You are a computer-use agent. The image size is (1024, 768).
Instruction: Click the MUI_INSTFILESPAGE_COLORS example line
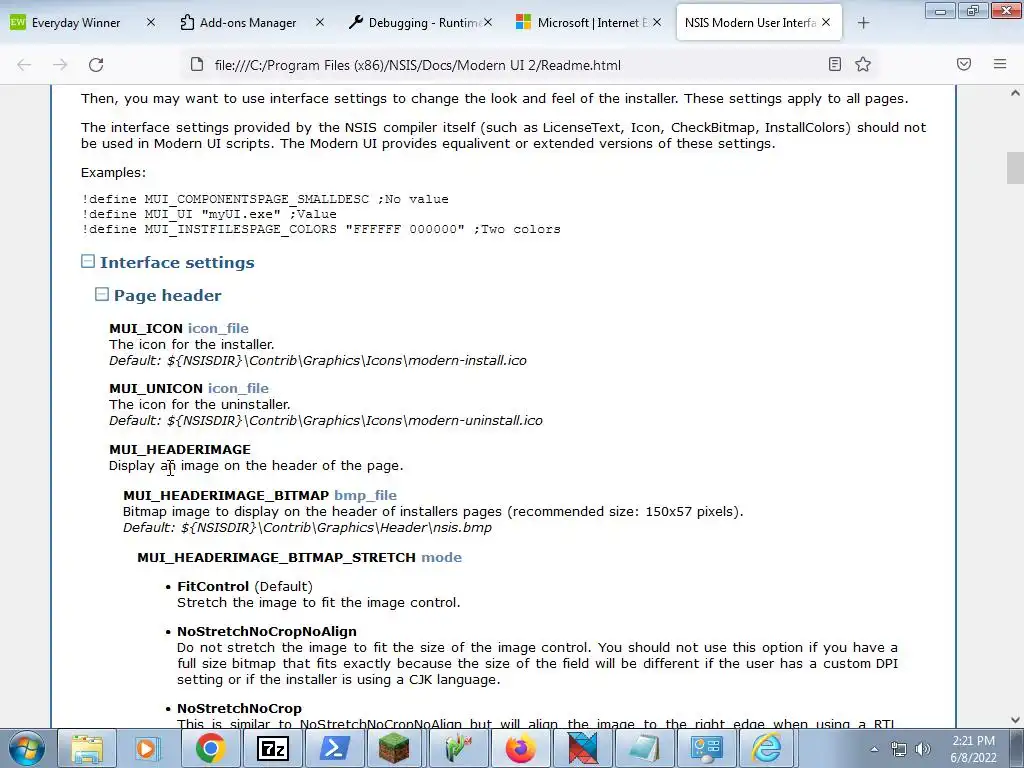point(321,229)
